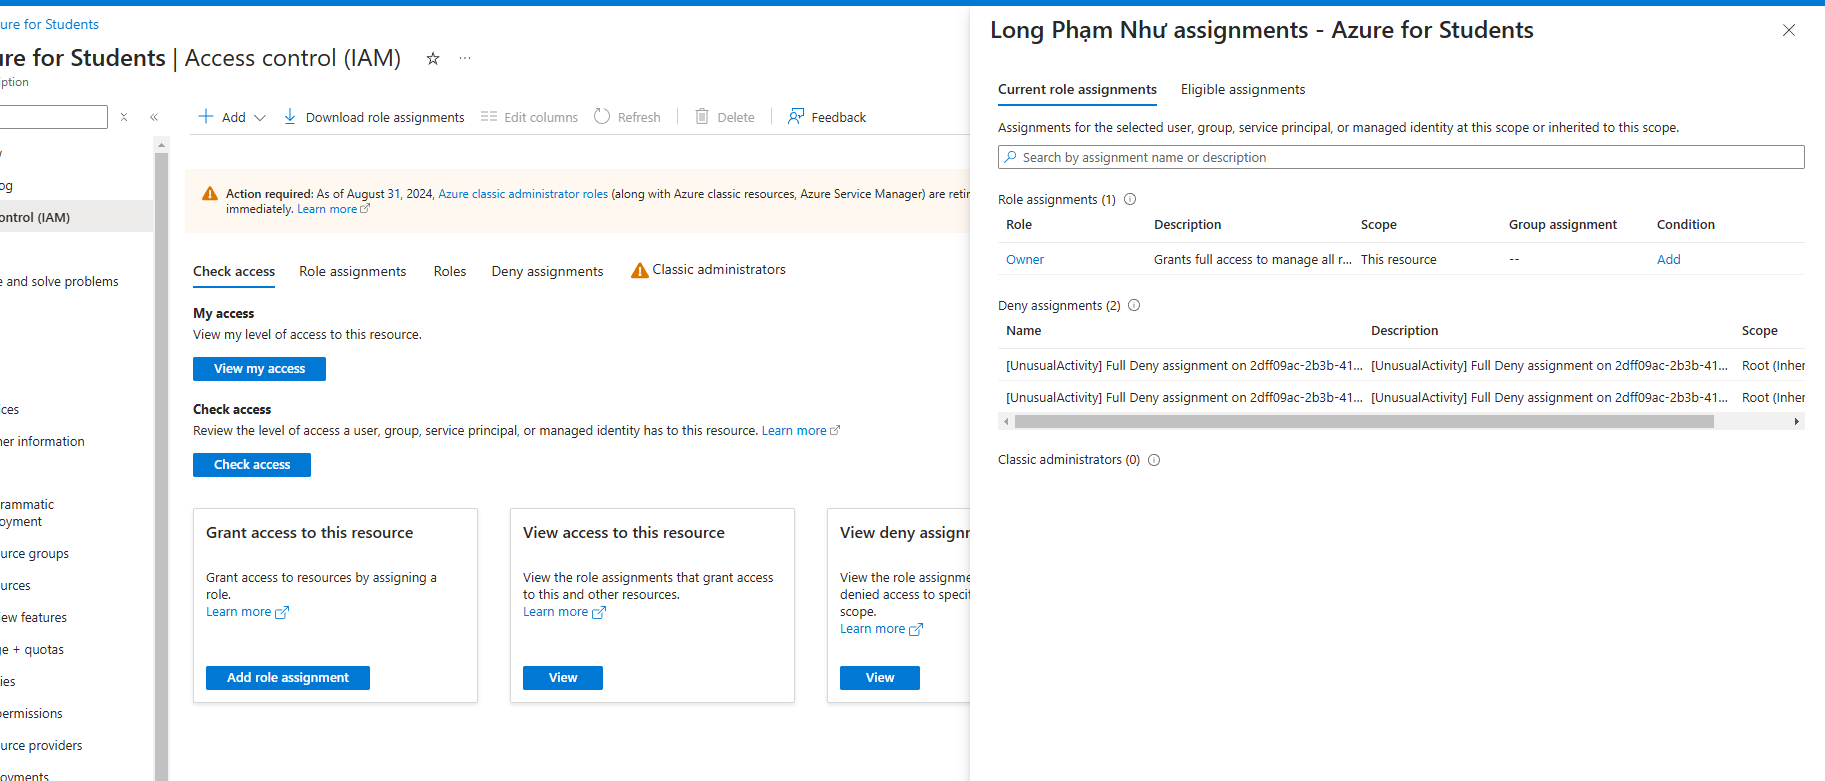The height and width of the screenshot is (781, 1825).
Task: Click Add condition link in the Owner row
Action: [1668, 259]
